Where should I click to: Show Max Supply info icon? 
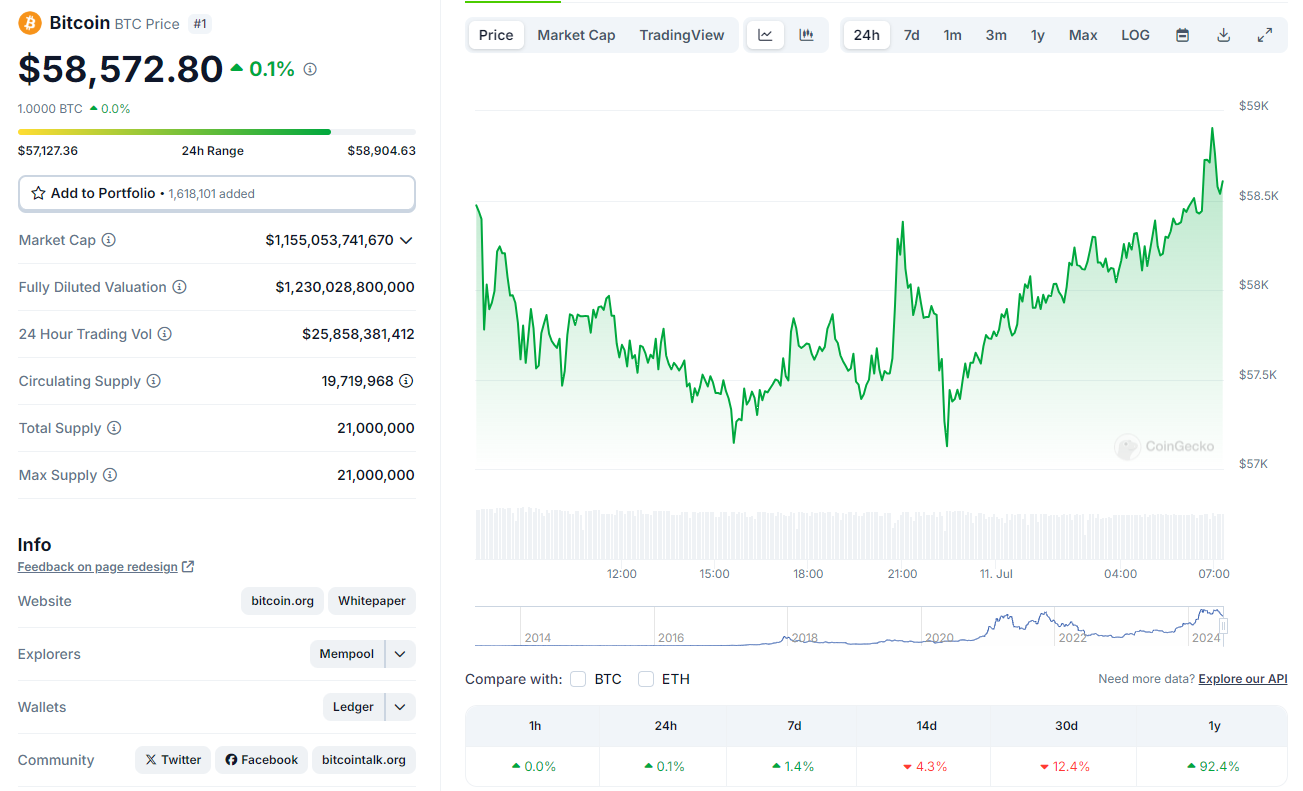pyautogui.click(x=110, y=475)
